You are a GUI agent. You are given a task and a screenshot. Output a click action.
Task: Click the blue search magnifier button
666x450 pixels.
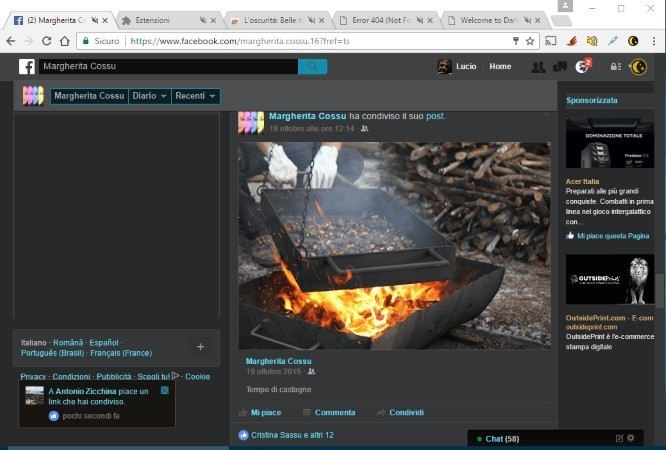click(312, 67)
